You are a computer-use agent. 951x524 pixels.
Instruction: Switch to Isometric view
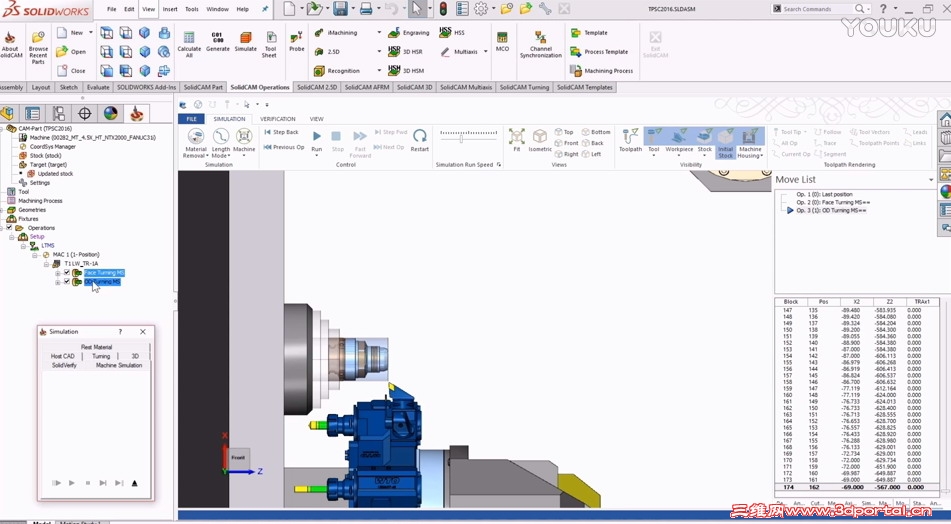point(540,140)
